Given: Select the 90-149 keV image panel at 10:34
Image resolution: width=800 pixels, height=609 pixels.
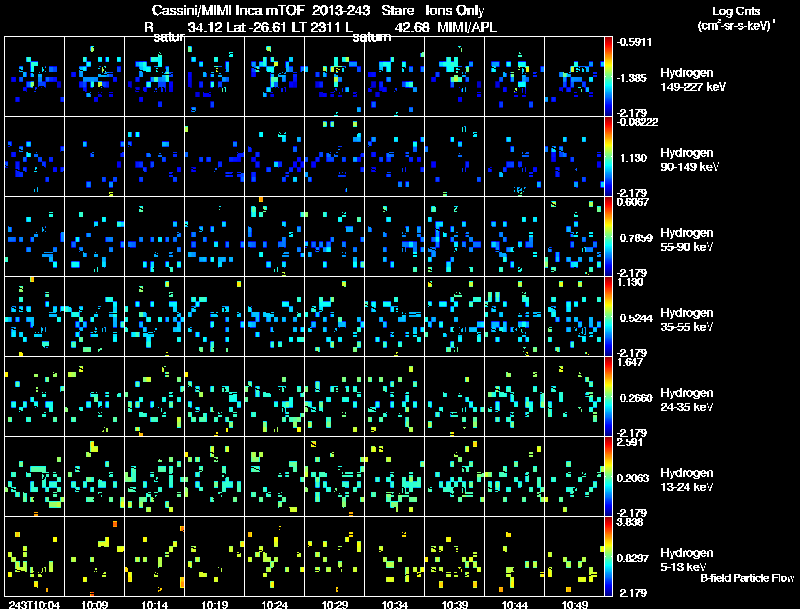Looking at the screenshot, I should pyautogui.click(x=394, y=157).
